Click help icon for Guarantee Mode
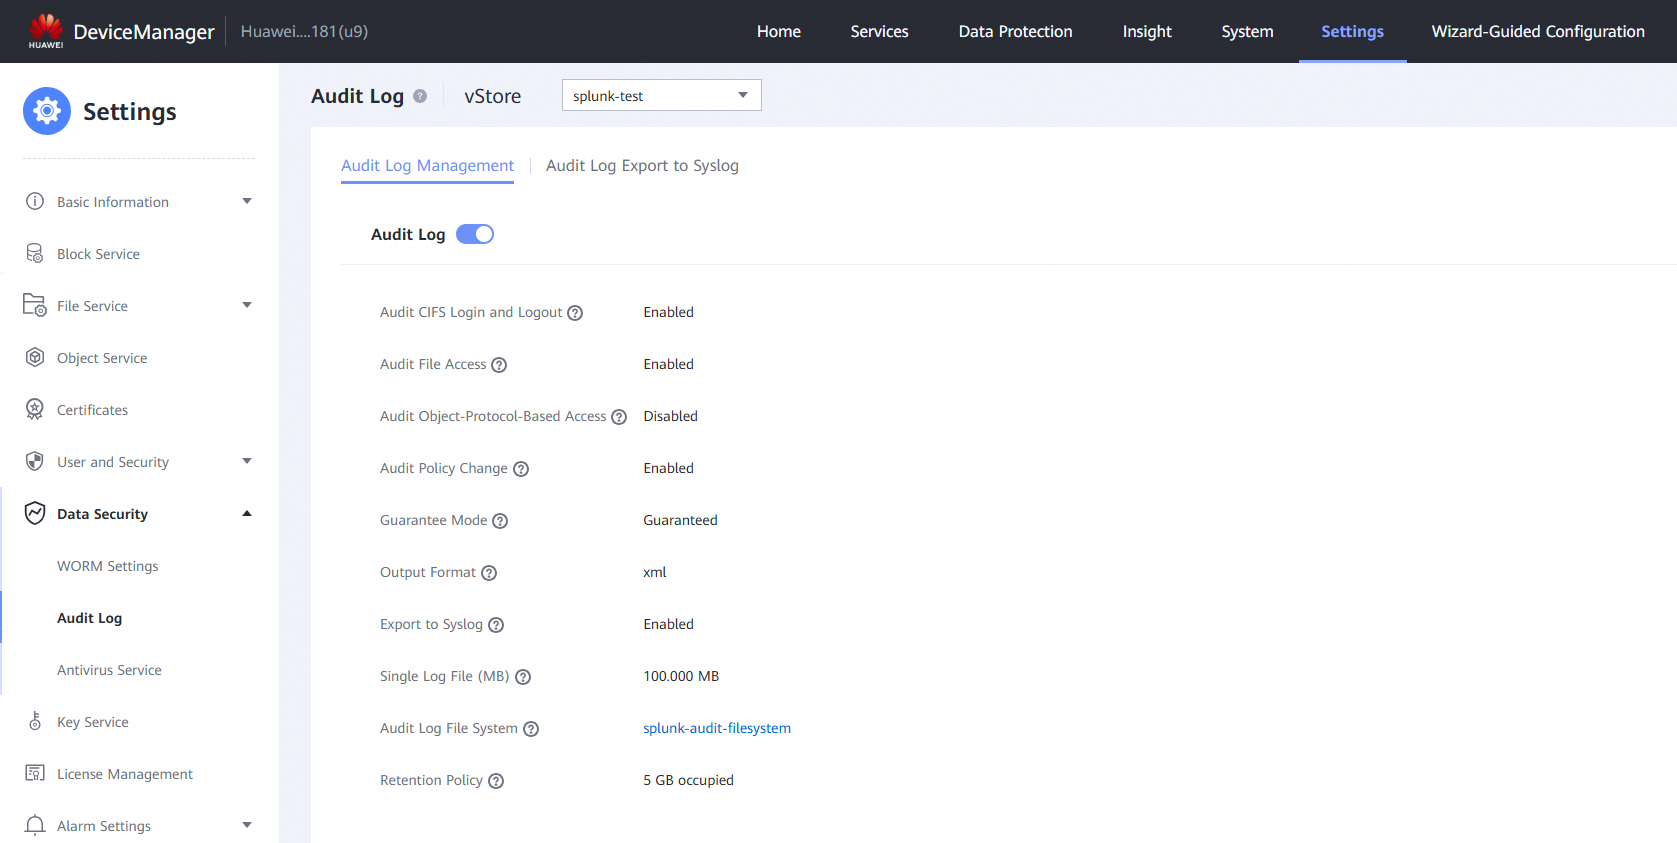Viewport: 1677px width, 843px height. click(500, 521)
